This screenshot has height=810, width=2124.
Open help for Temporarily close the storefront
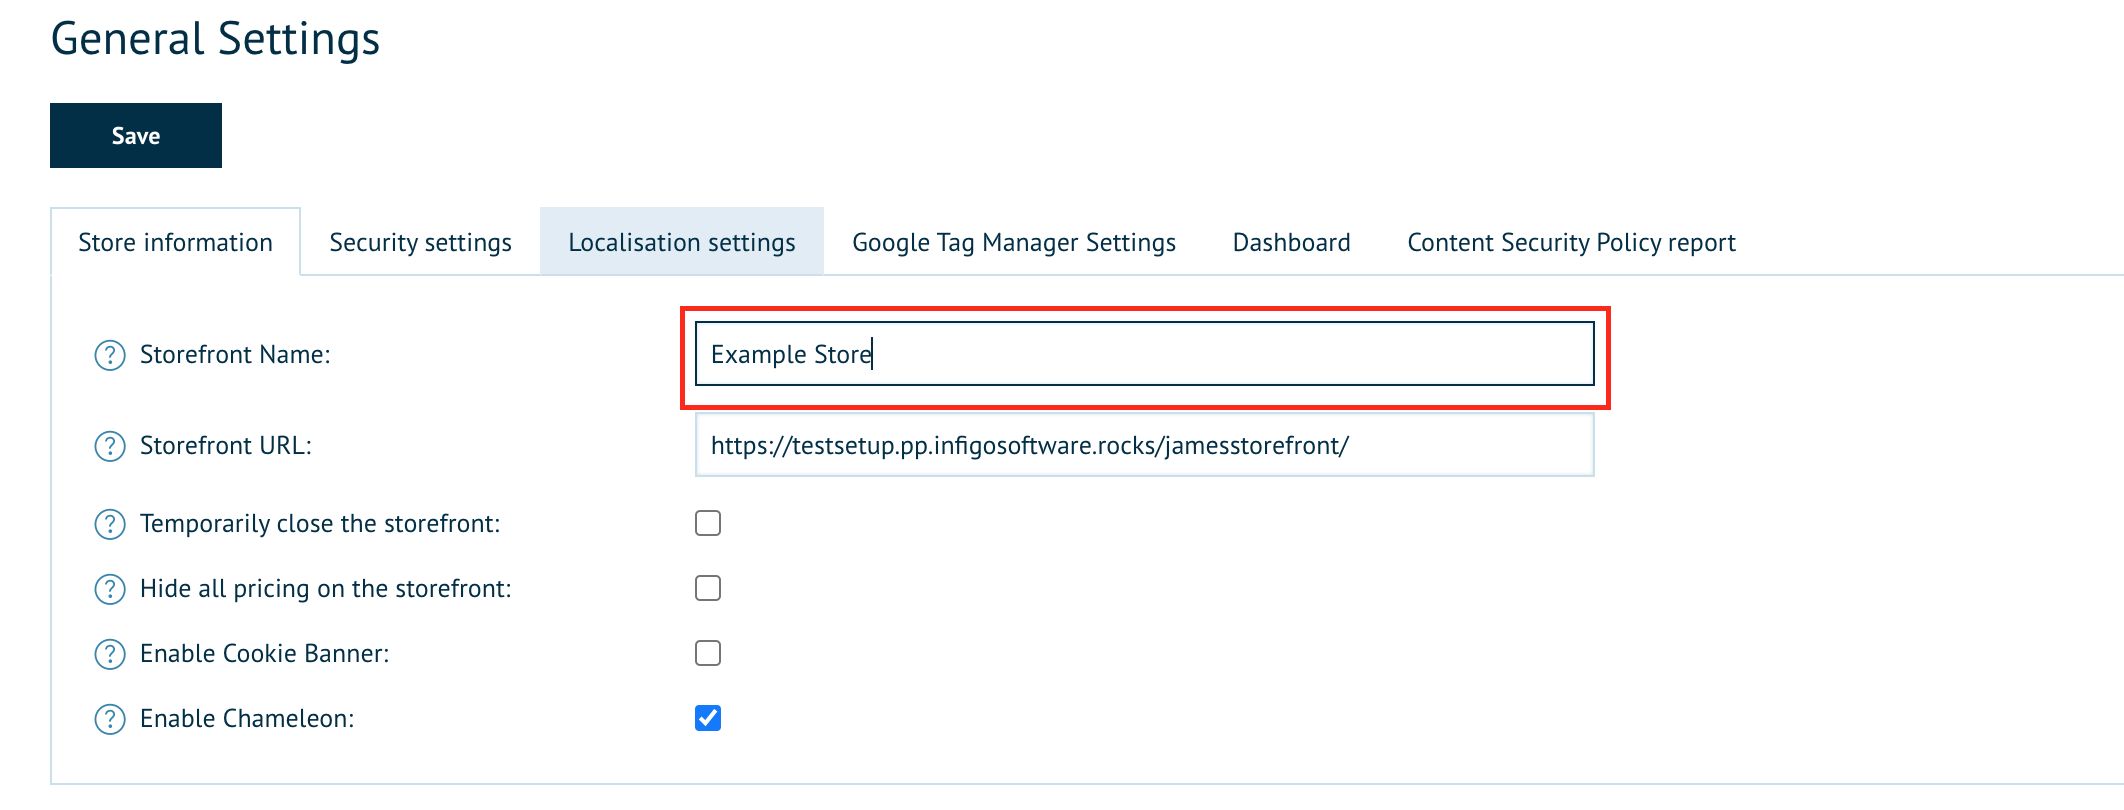coord(110,524)
